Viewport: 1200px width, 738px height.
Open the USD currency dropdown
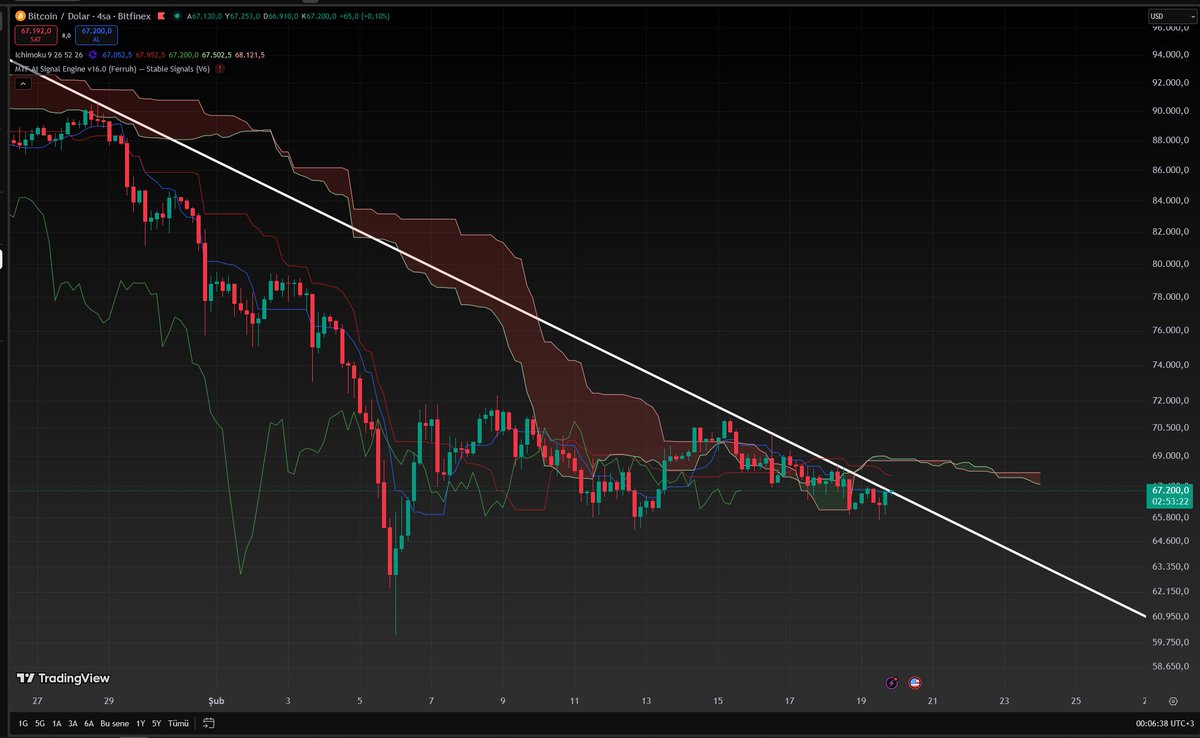(1170, 16)
